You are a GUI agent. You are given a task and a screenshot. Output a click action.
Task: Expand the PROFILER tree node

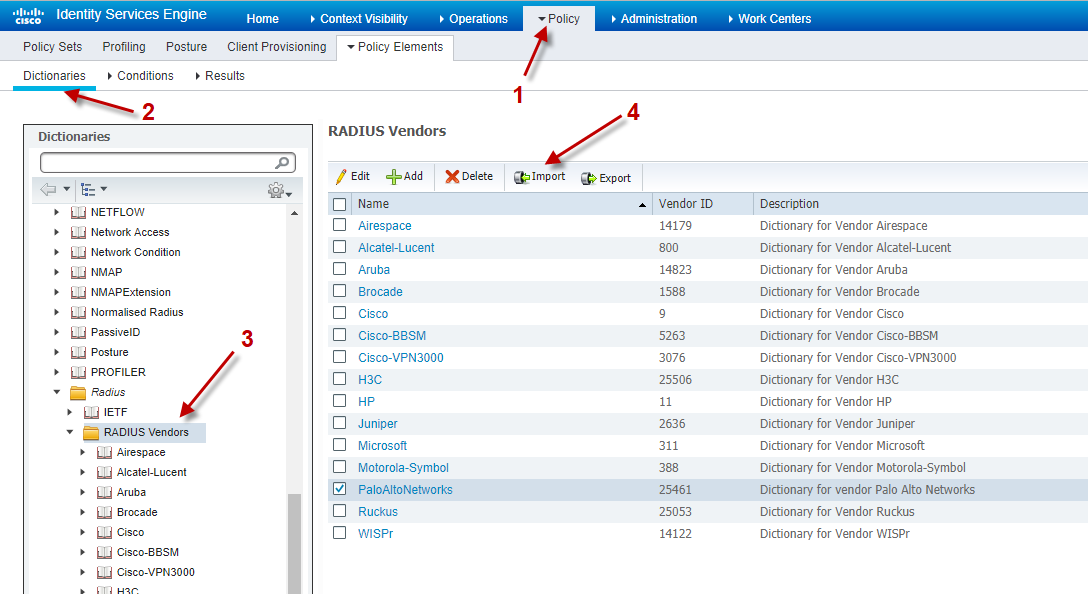(57, 373)
